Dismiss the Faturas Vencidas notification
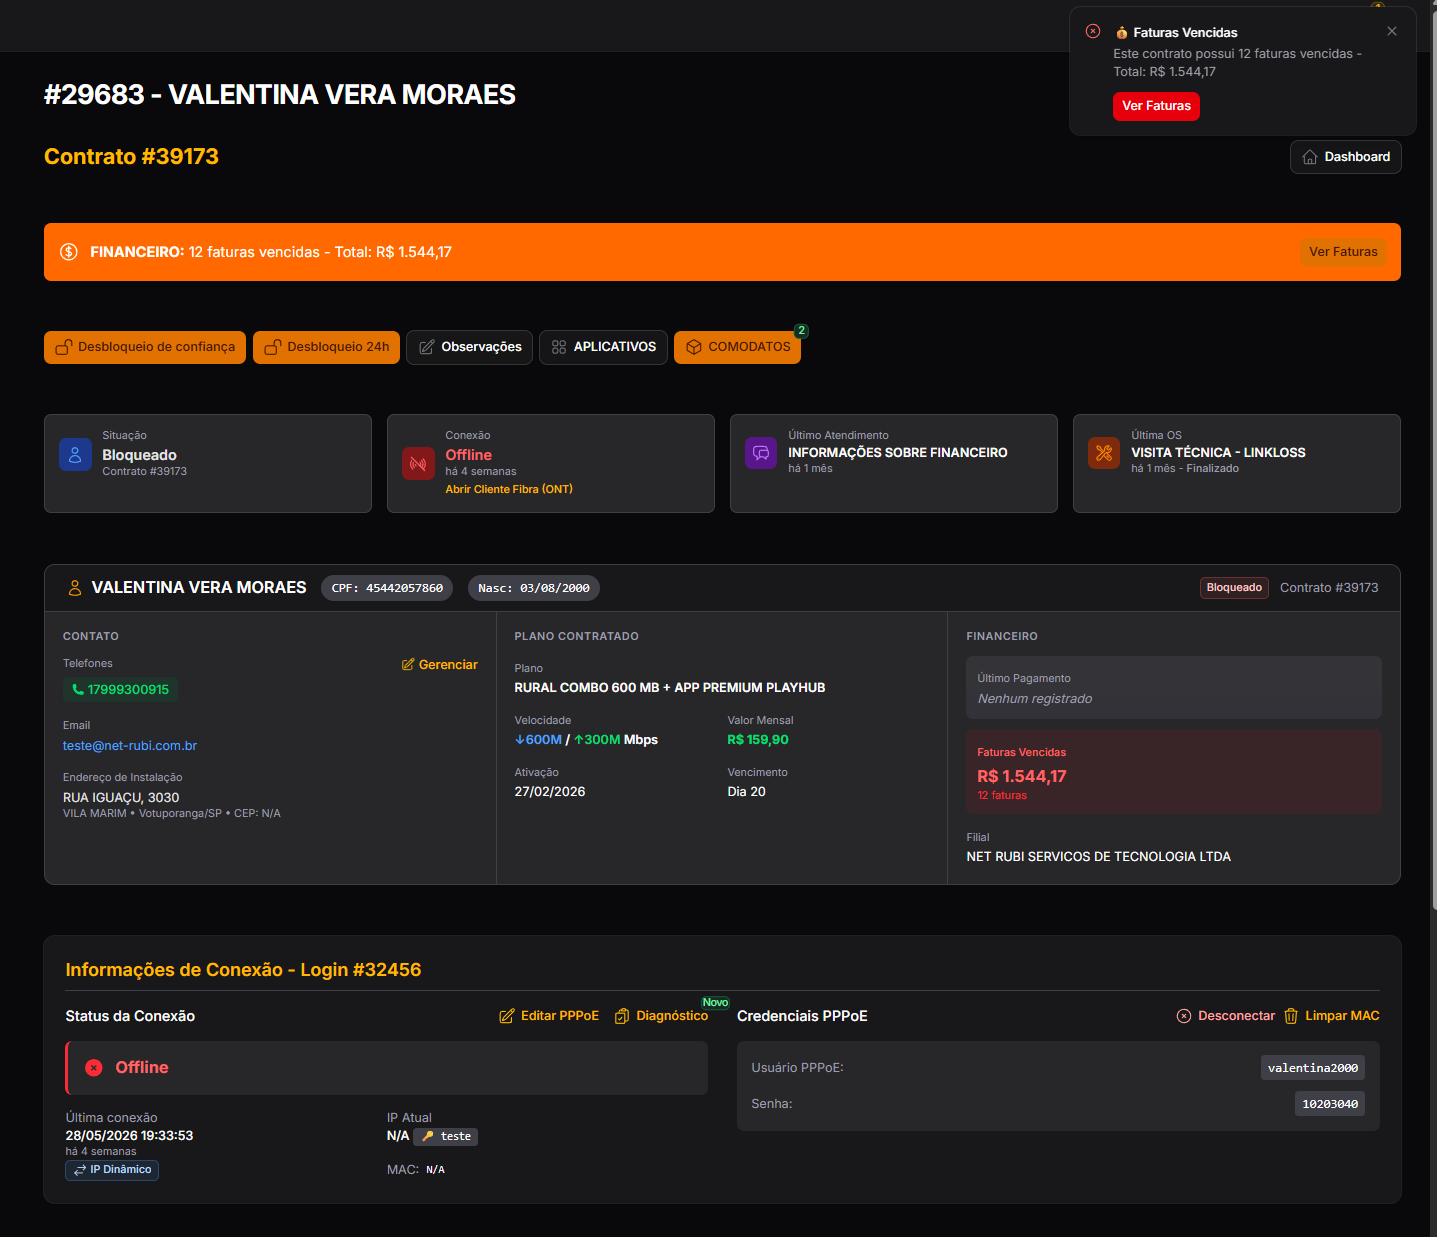Screen dimensions: 1437x1237 [1392, 31]
